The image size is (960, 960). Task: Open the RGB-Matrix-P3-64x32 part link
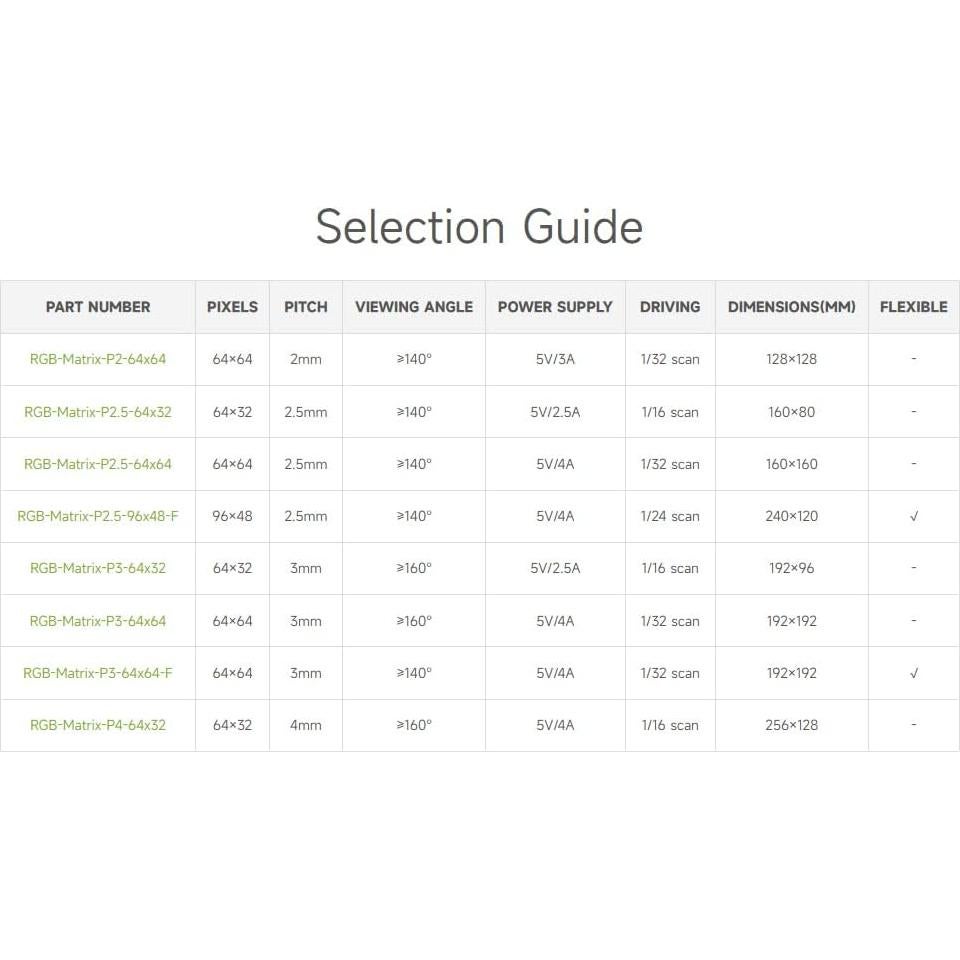pyautogui.click(x=98, y=568)
